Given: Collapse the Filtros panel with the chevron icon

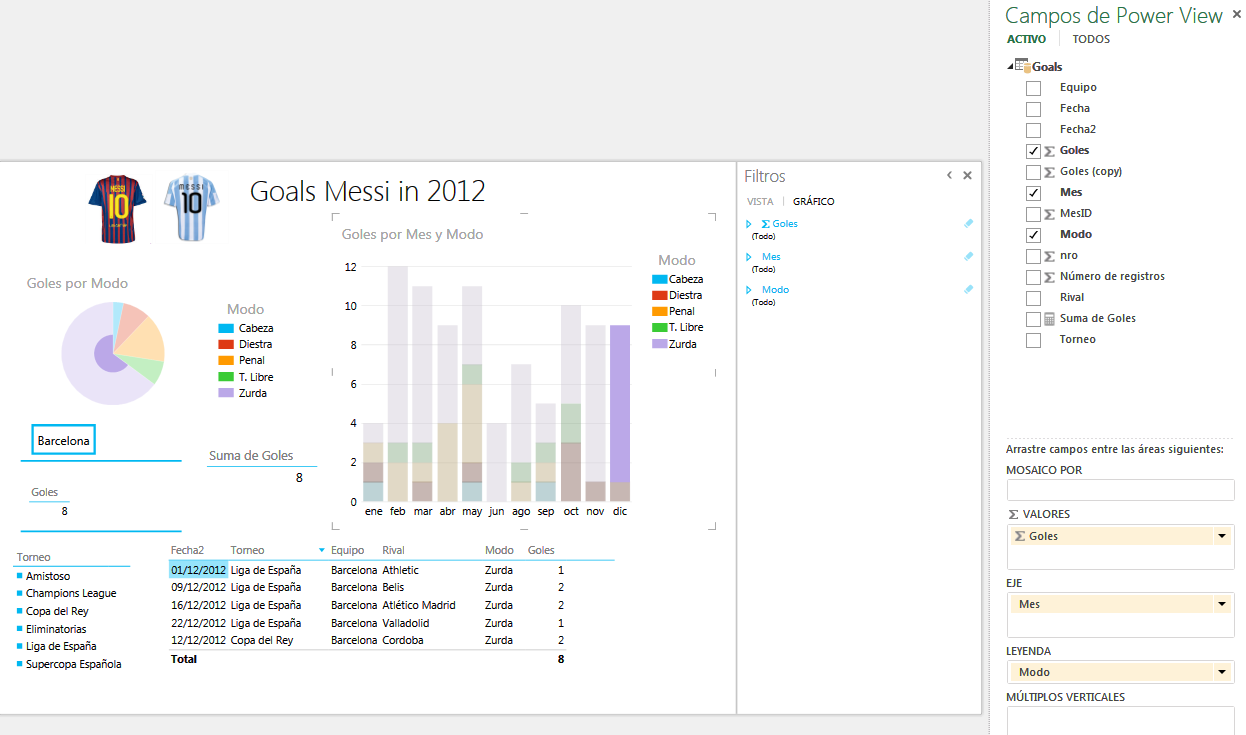Looking at the screenshot, I should coord(948,174).
